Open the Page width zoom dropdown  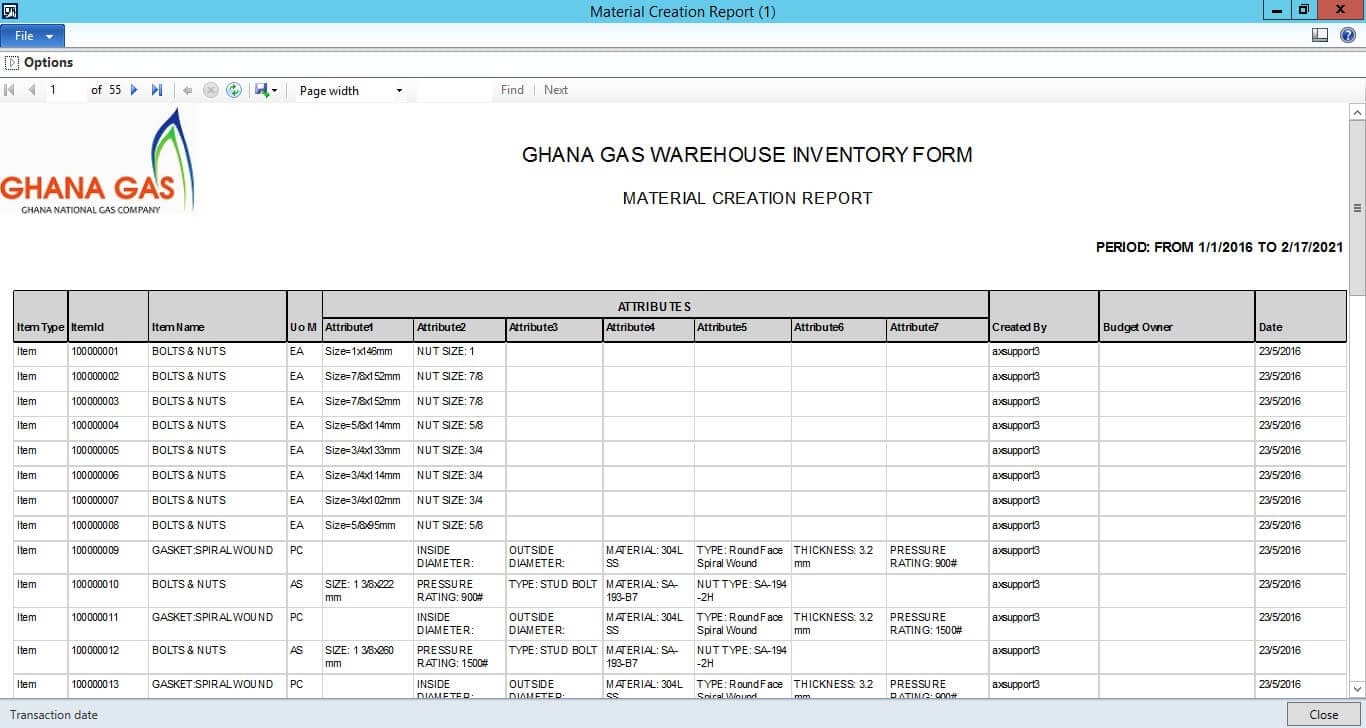click(398, 90)
